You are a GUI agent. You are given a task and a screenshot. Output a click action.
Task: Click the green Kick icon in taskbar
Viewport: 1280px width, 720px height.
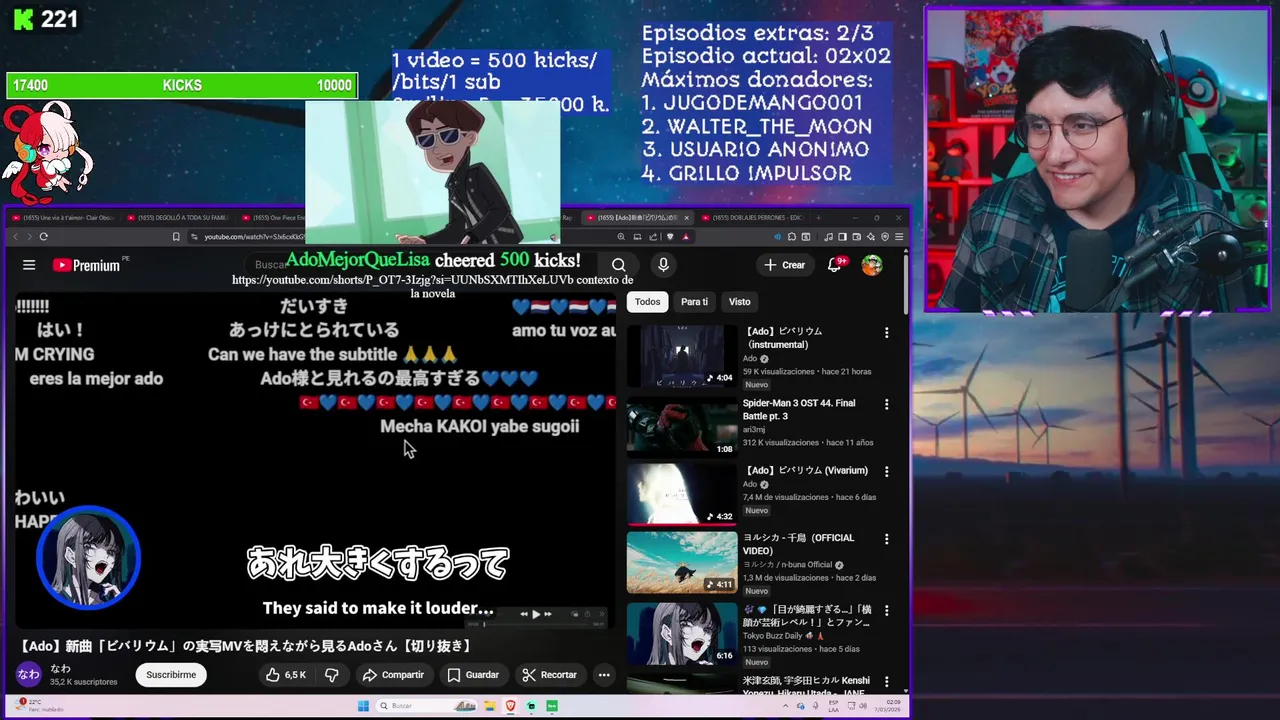pyautogui.click(x=552, y=706)
